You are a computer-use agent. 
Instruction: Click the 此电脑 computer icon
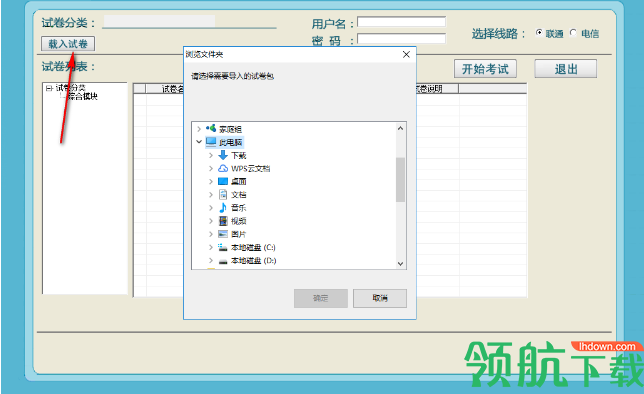[x=211, y=142]
